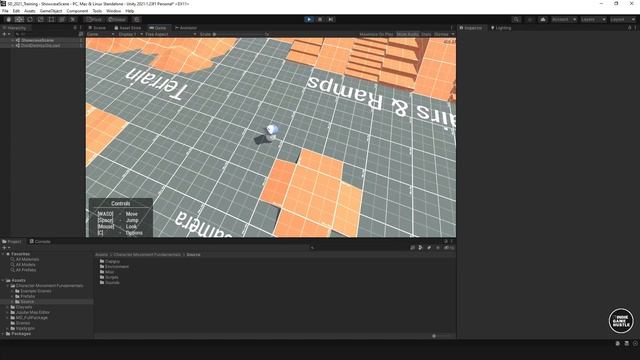The width and height of the screenshot is (640, 360).
Task: Open the Gizmos dropdown
Action: point(444,34)
